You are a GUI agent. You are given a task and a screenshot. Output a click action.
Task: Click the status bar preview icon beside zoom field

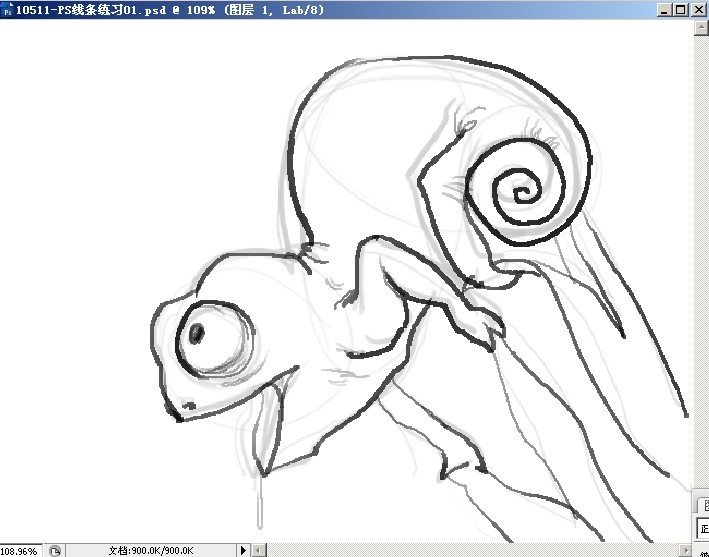55,551
